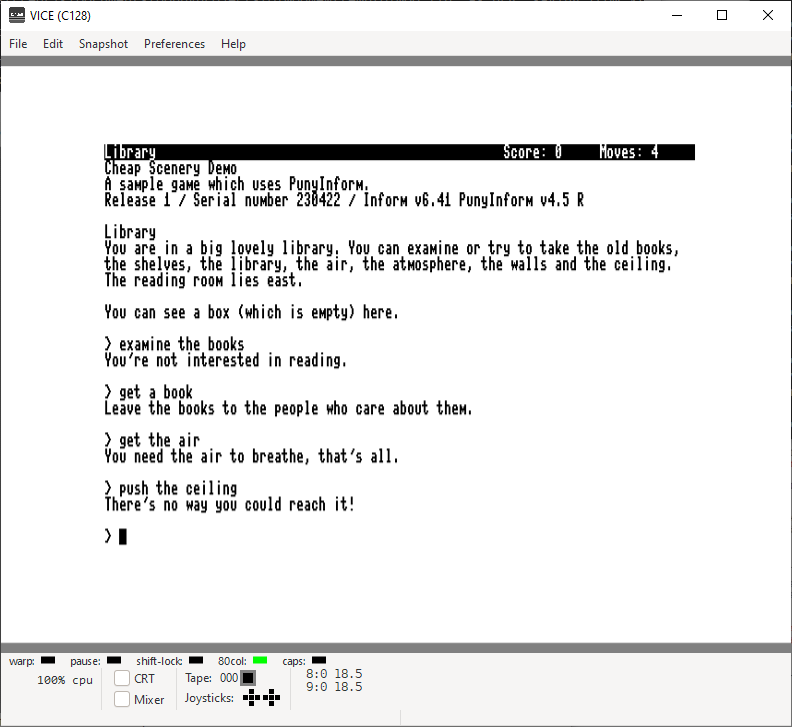Open the Preferences menu
Screen dimensions: 792x727
174,44
